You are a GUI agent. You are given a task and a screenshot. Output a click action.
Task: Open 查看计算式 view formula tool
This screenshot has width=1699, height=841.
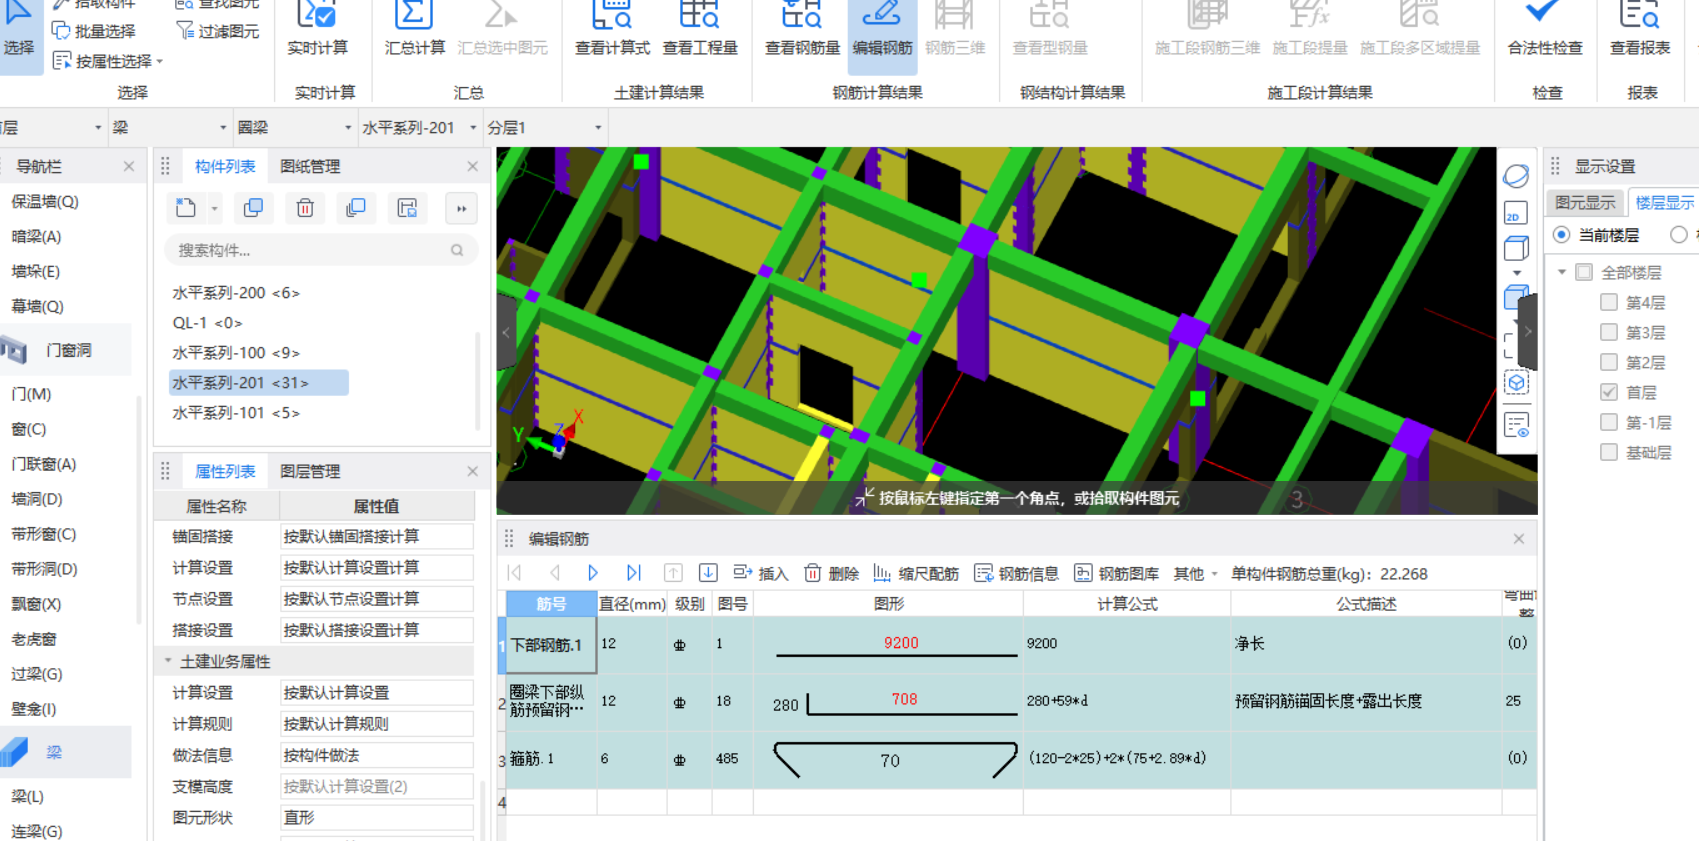(x=612, y=30)
